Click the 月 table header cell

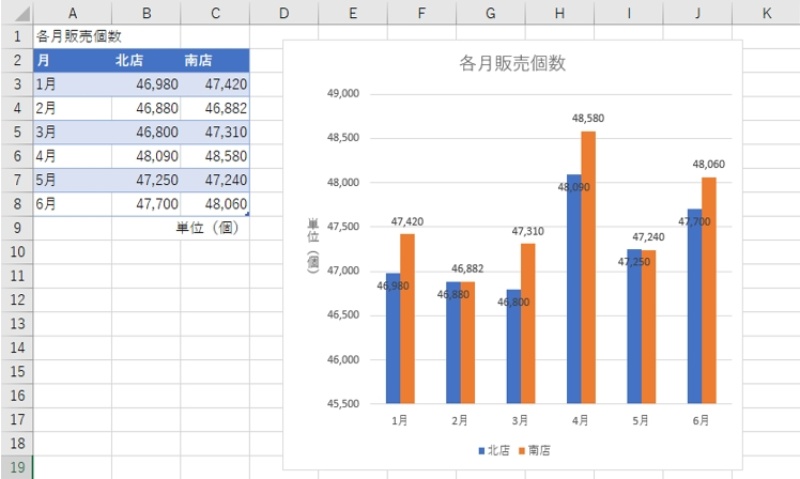(72, 60)
